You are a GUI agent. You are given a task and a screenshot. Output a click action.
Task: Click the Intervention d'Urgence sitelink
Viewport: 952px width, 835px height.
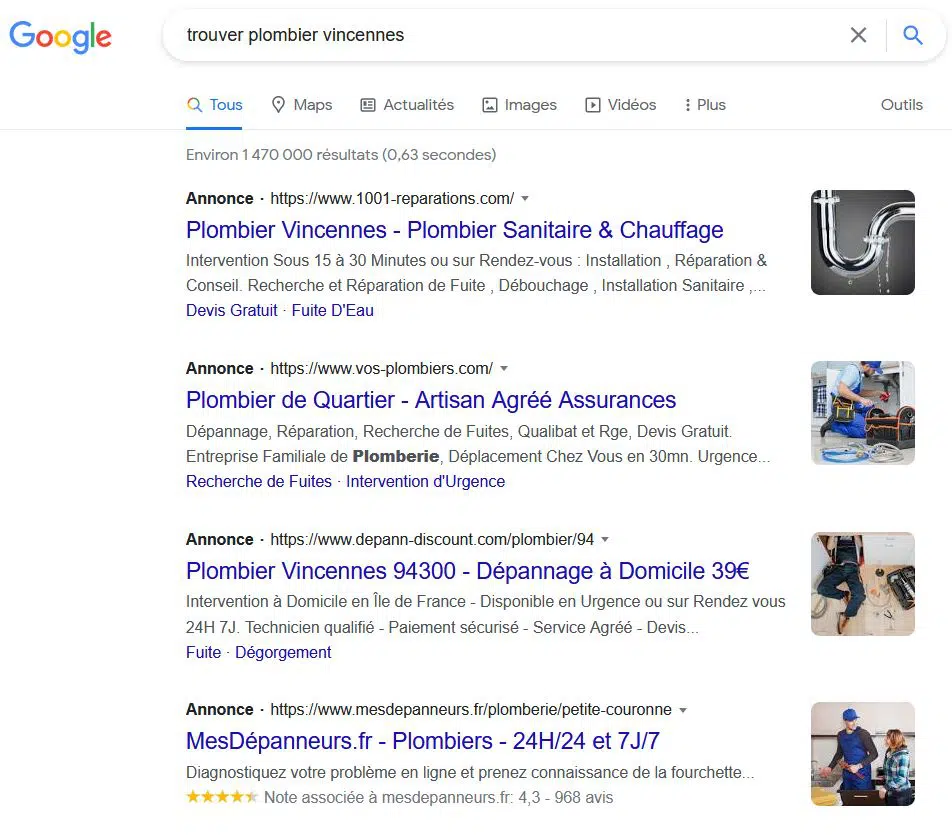point(425,482)
